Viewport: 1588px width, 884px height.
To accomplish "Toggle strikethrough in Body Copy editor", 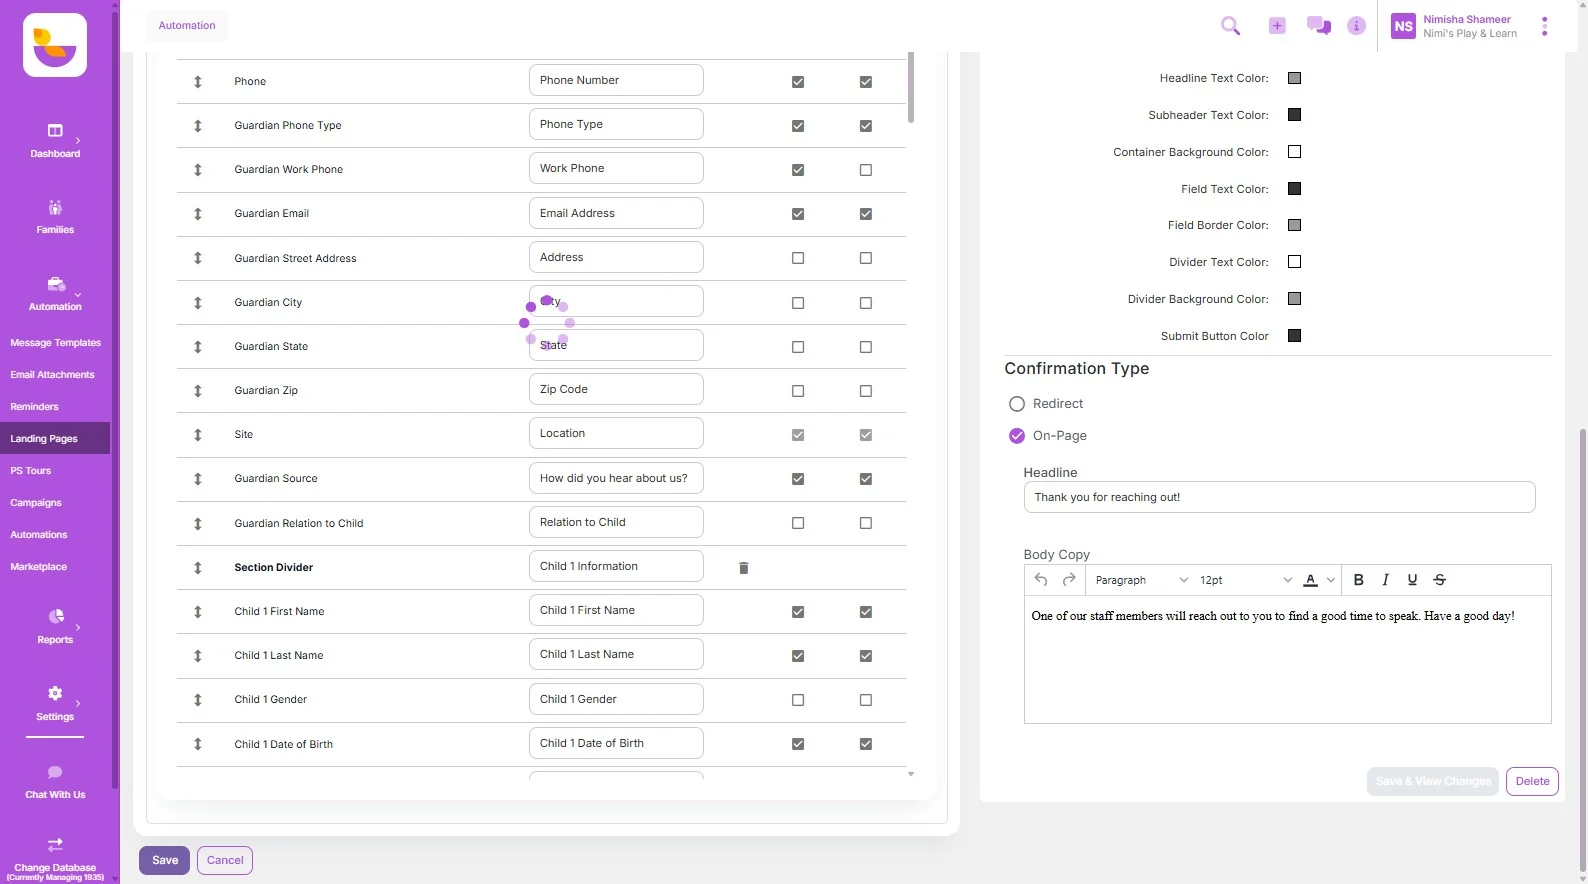I will (x=1439, y=580).
